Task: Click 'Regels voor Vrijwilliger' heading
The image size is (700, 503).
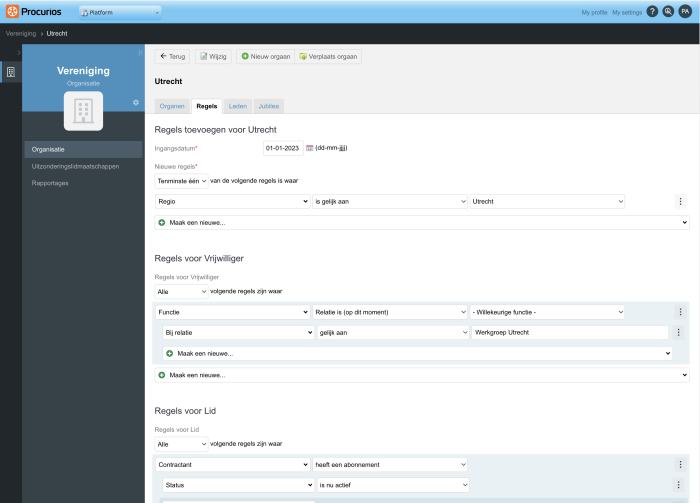Action: point(199,258)
